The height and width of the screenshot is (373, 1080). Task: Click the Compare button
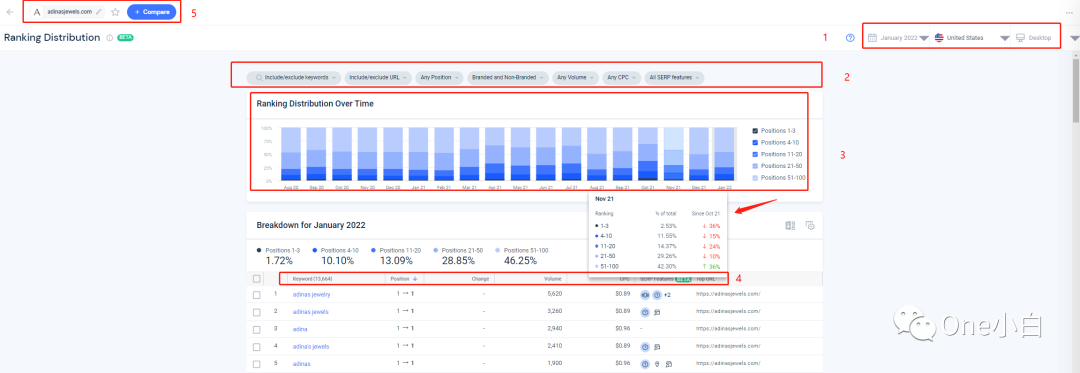pos(152,12)
